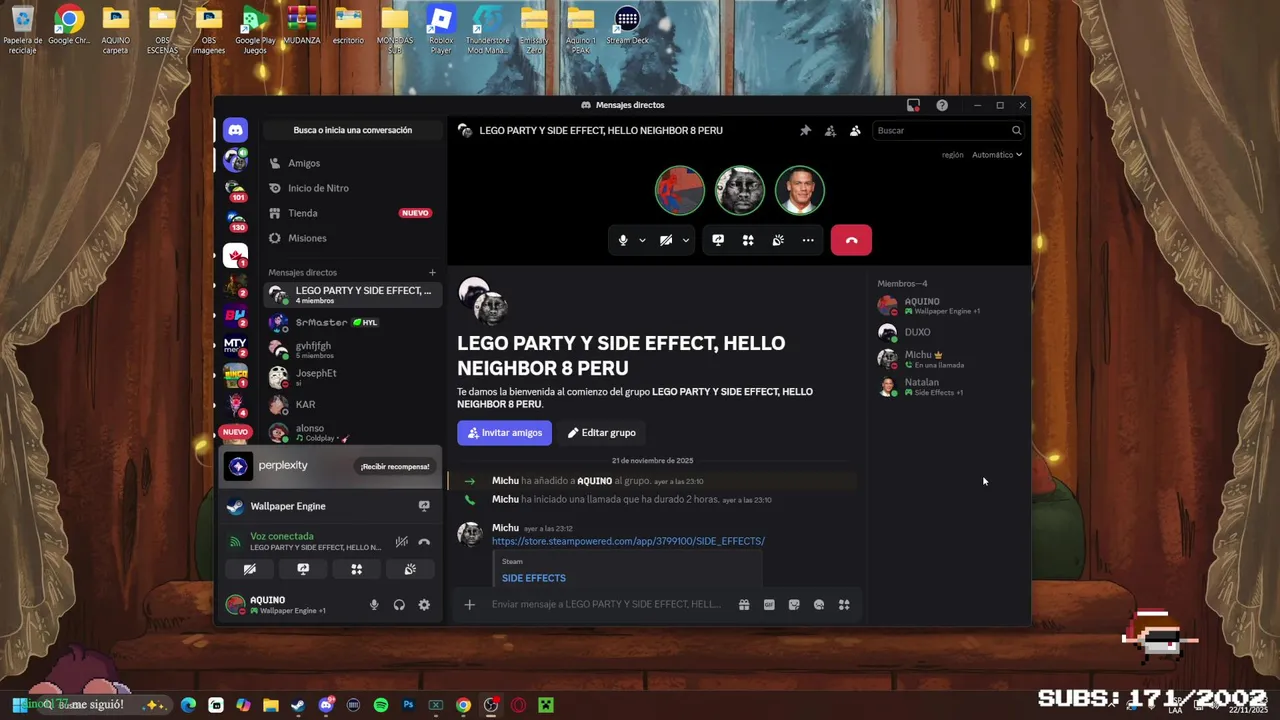Open Discord direct messages home icon
The height and width of the screenshot is (720, 1280).
pos(235,130)
